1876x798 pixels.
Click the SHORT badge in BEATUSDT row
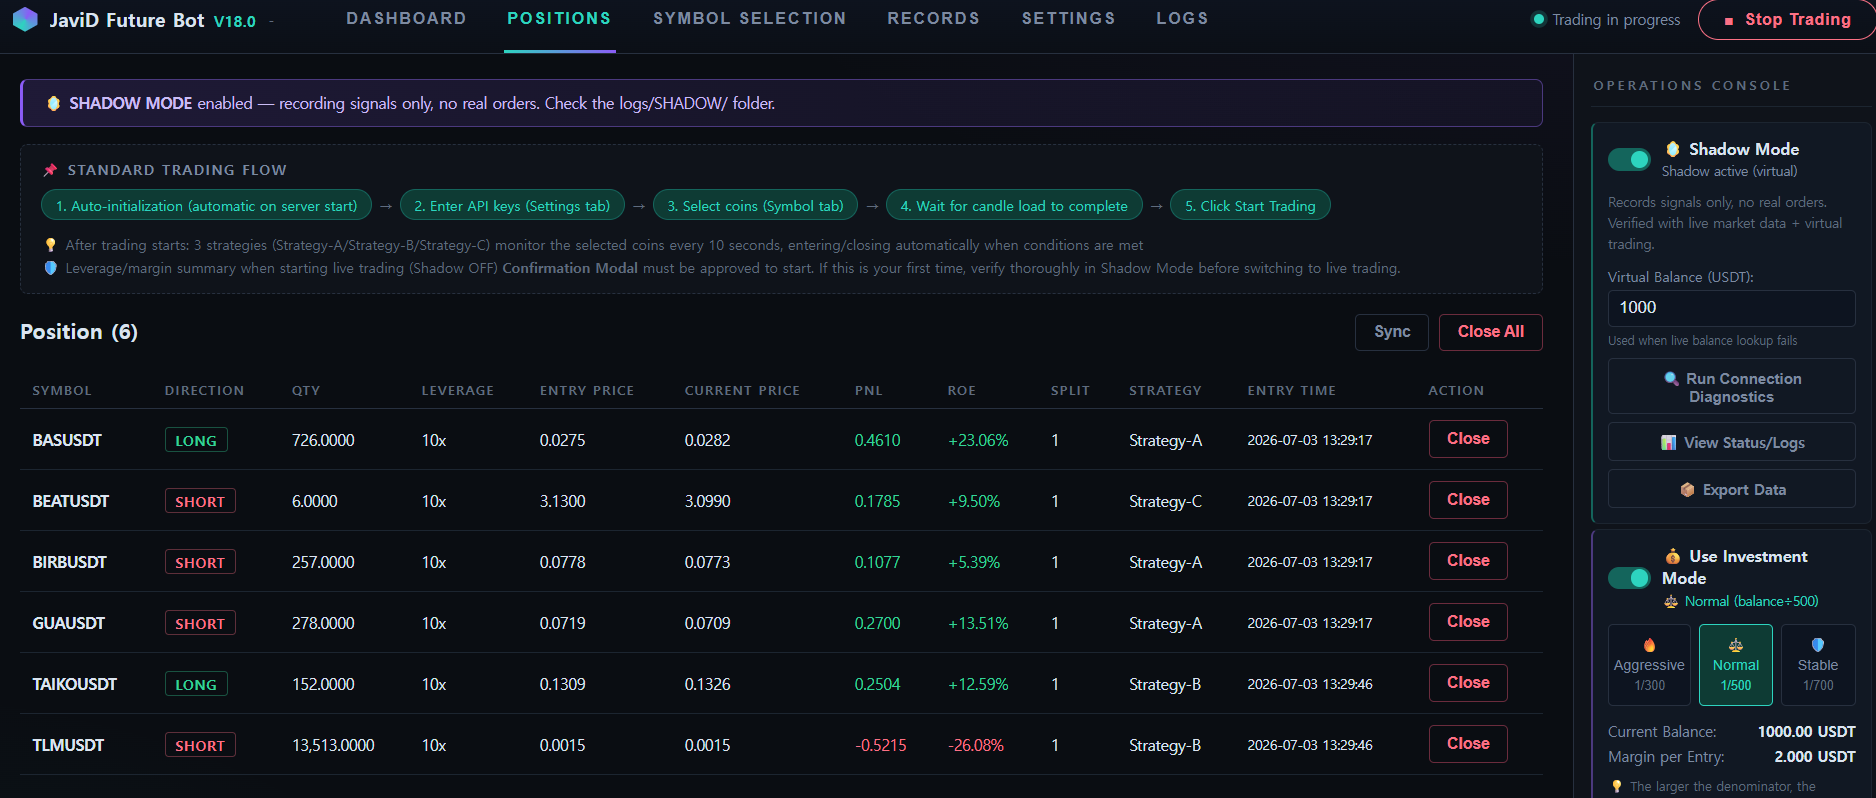200,501
